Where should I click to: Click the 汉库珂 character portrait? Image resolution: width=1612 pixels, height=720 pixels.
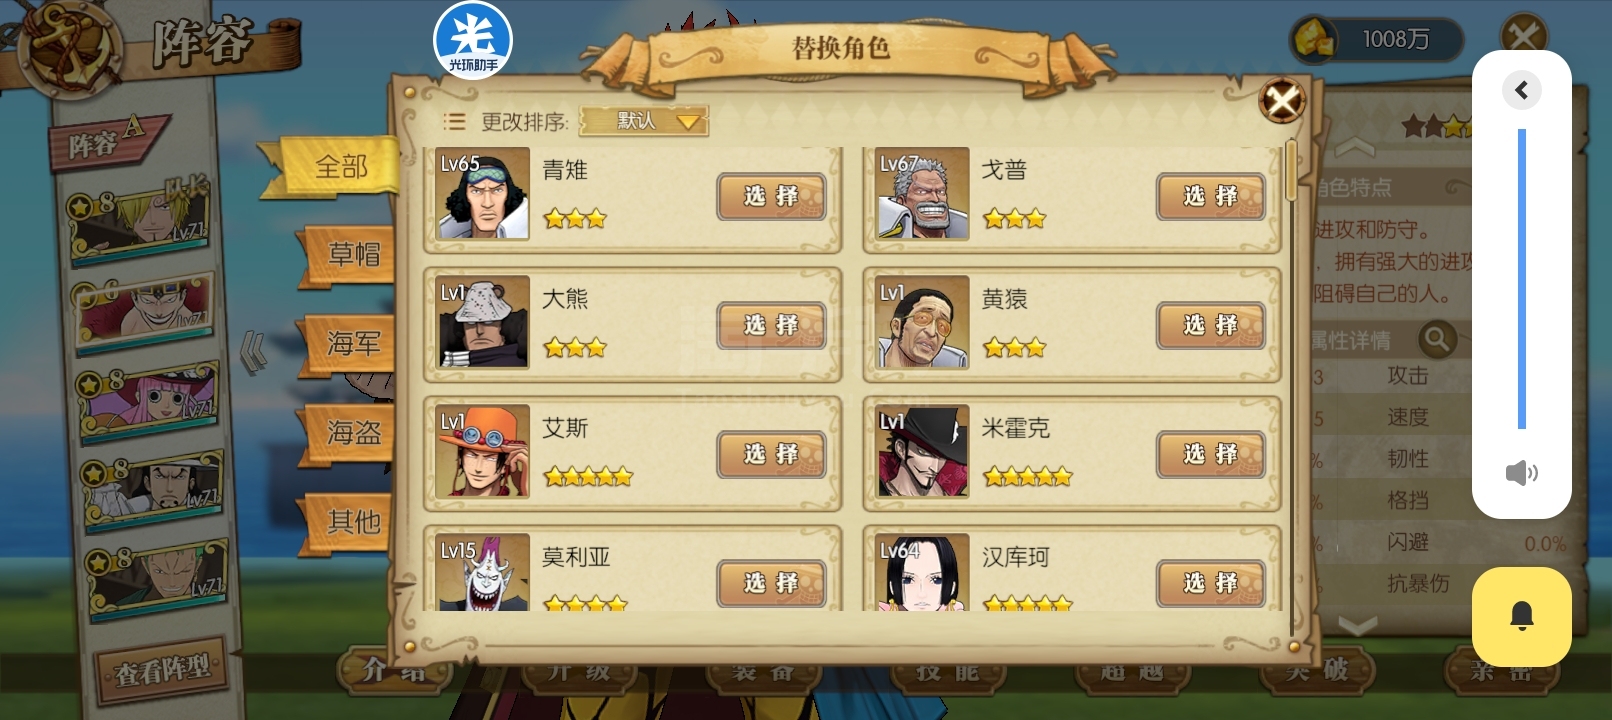[x=922, y=573]
